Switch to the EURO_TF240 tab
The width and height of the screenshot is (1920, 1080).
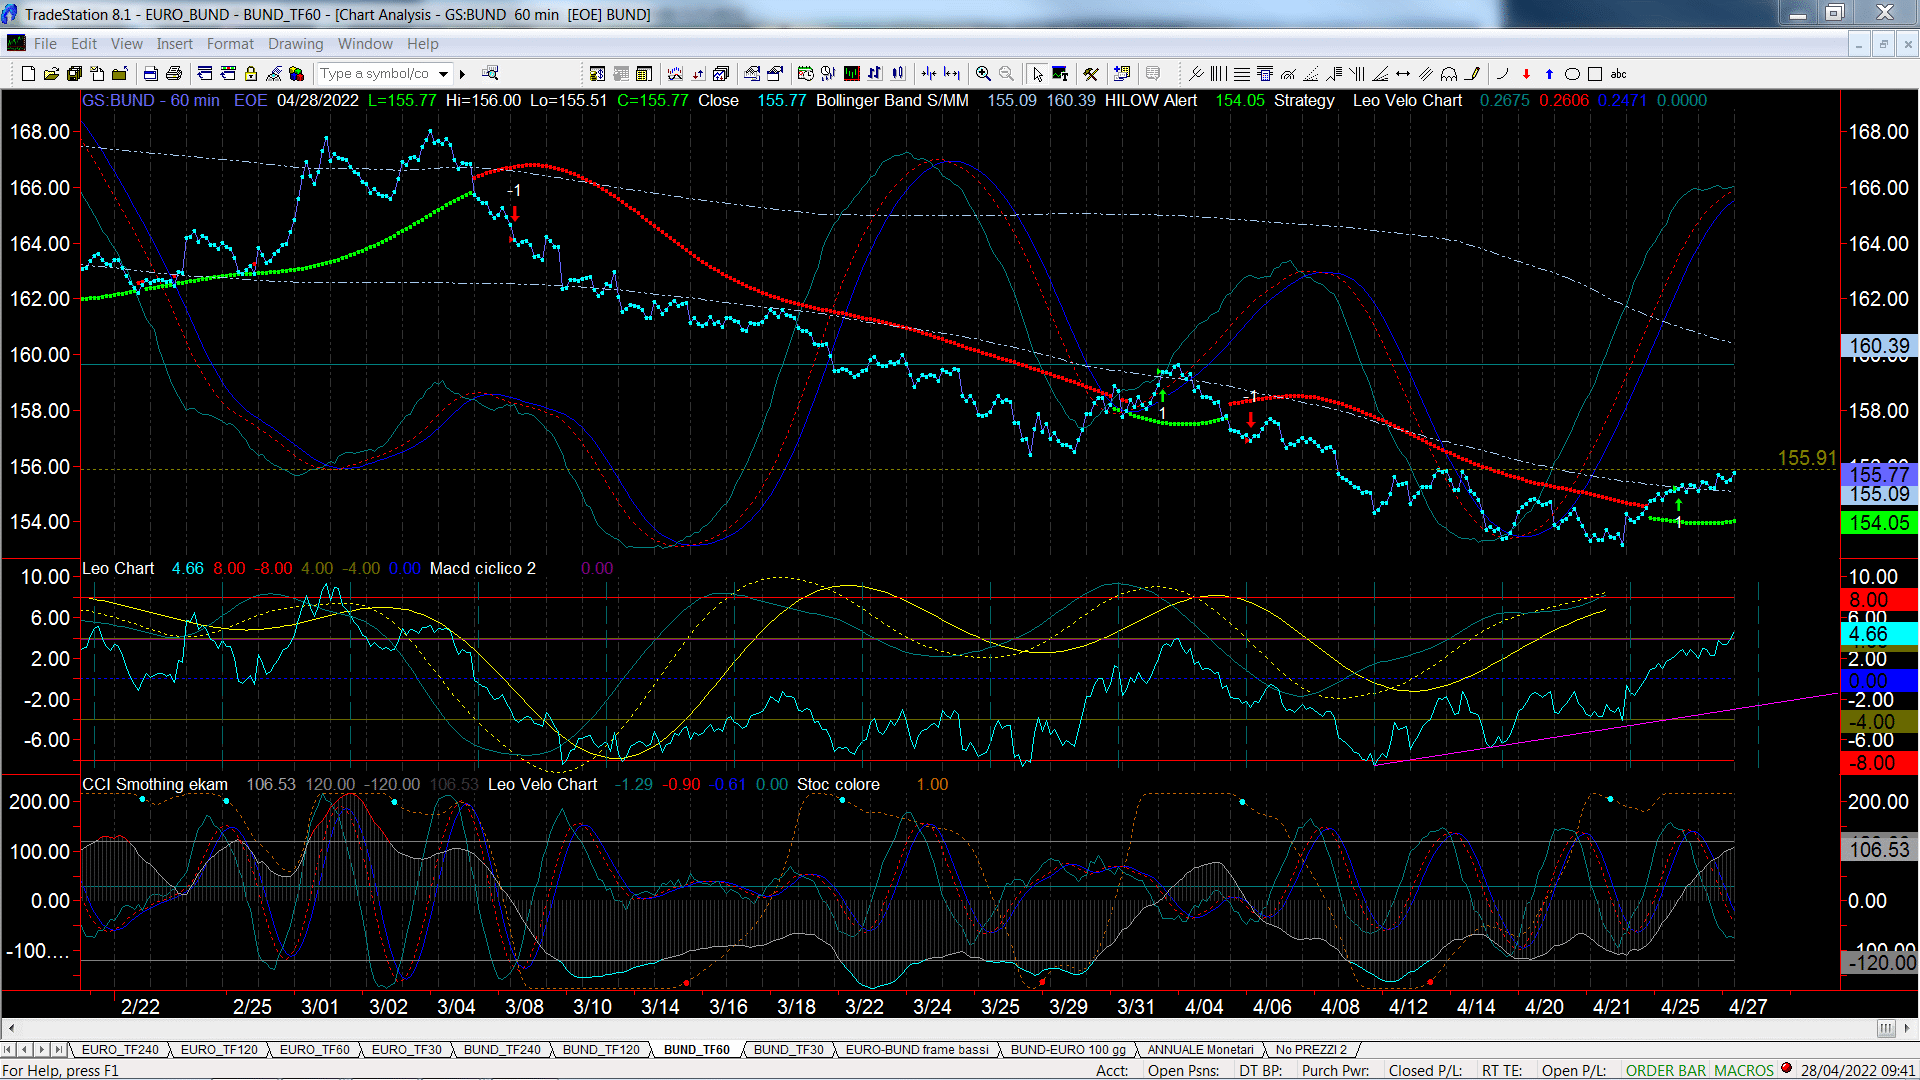click(x=120, y=1049)
